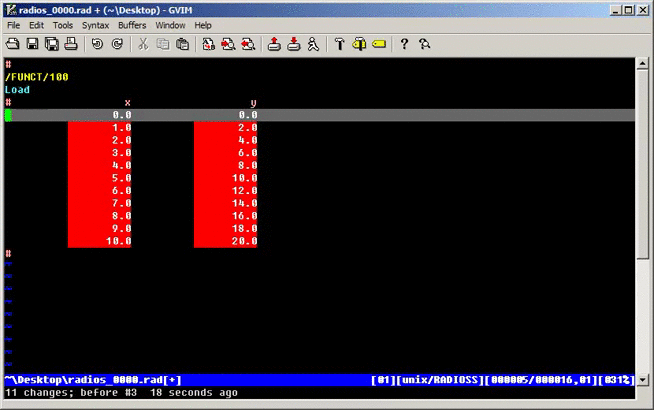Image resolution: width=654 pixels, height=410 pixels.
Task: Save the current file via floppy icon
Action: coord(32,44)
